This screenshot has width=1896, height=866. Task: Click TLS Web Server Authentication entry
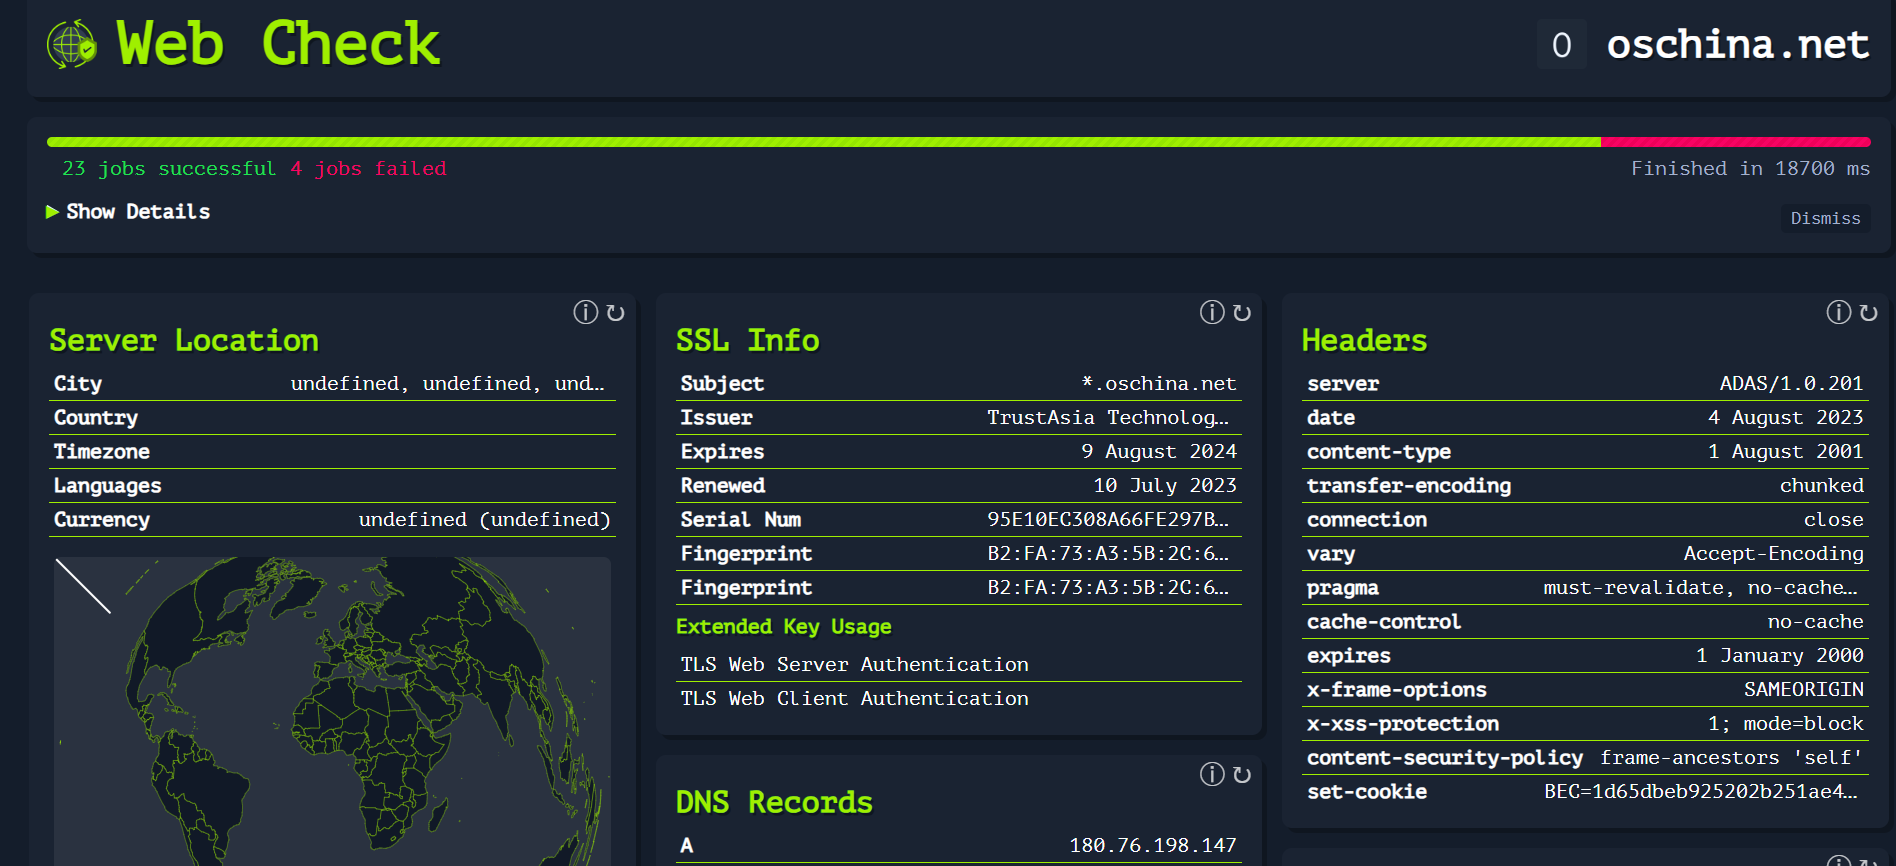pos(958,665)
